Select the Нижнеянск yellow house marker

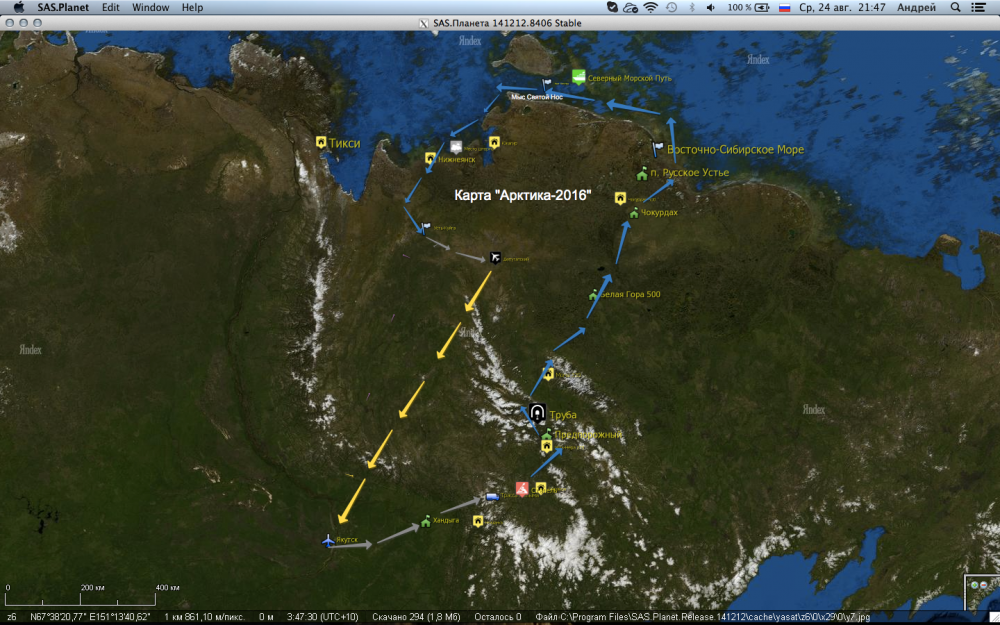click(430, 157)
